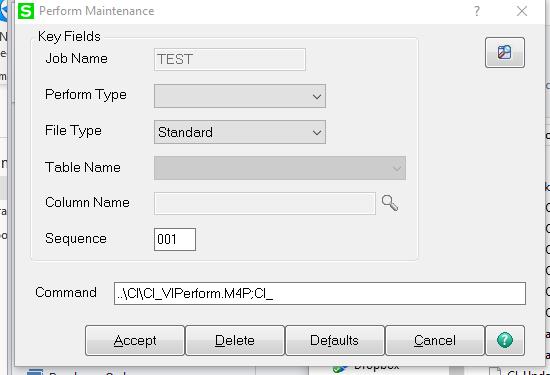Click into the Column Name field
Screen dimensions: 550x375
point(265,203)
